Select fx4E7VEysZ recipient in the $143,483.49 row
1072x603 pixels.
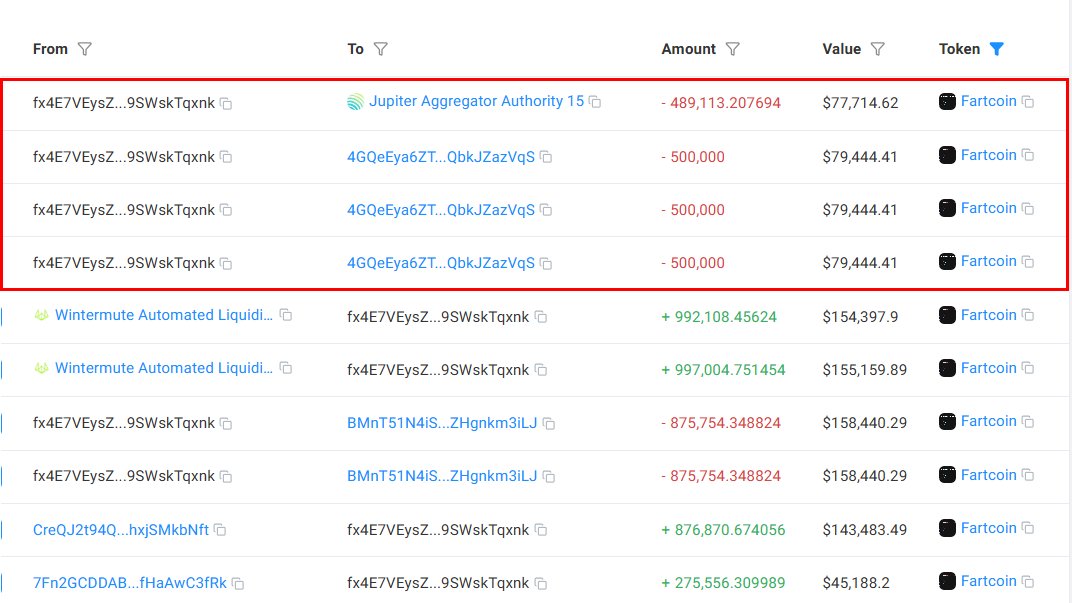coord(438,530)
